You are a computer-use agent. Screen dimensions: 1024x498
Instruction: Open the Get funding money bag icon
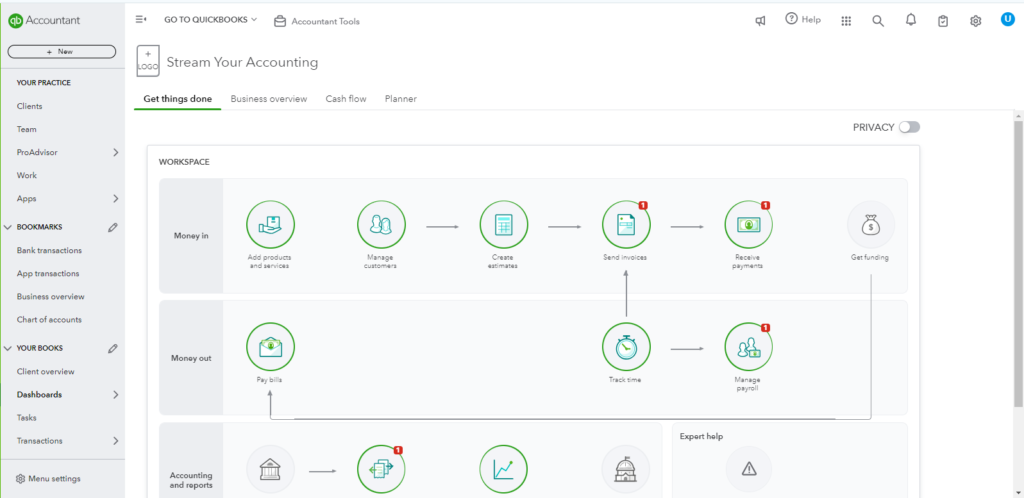pyautogui.click(x=870, y=225)
